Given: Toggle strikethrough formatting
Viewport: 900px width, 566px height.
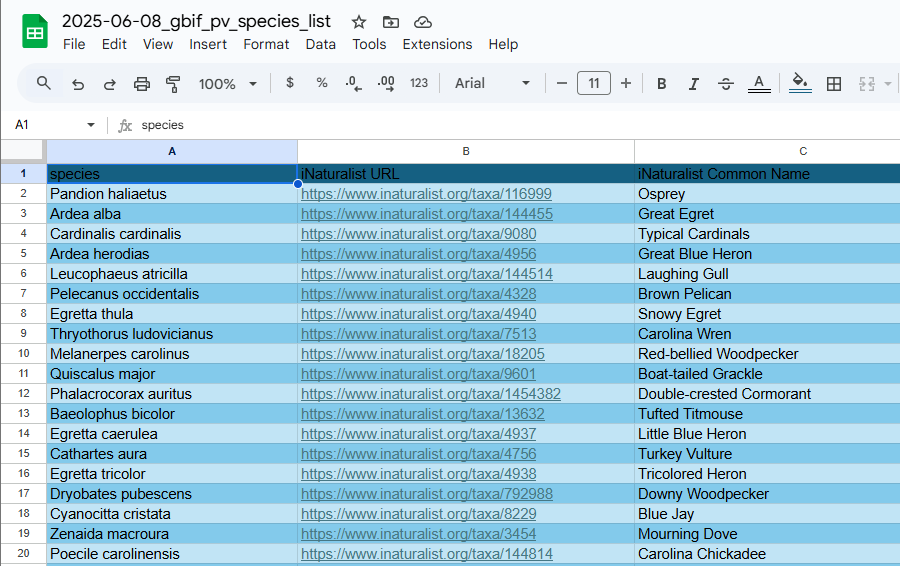Looking at the screenshot, I should (726, 84).
